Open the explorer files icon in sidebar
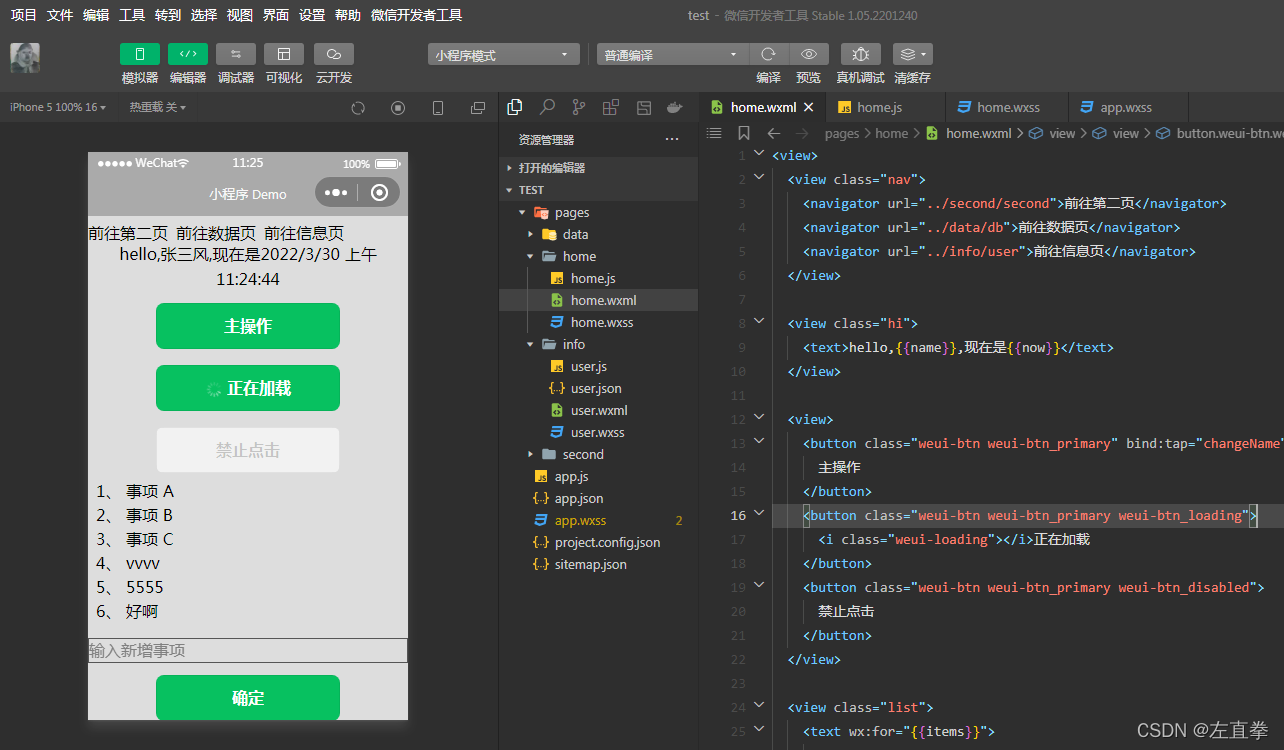This screenshot has height=750, width=1284. [515, 107]
